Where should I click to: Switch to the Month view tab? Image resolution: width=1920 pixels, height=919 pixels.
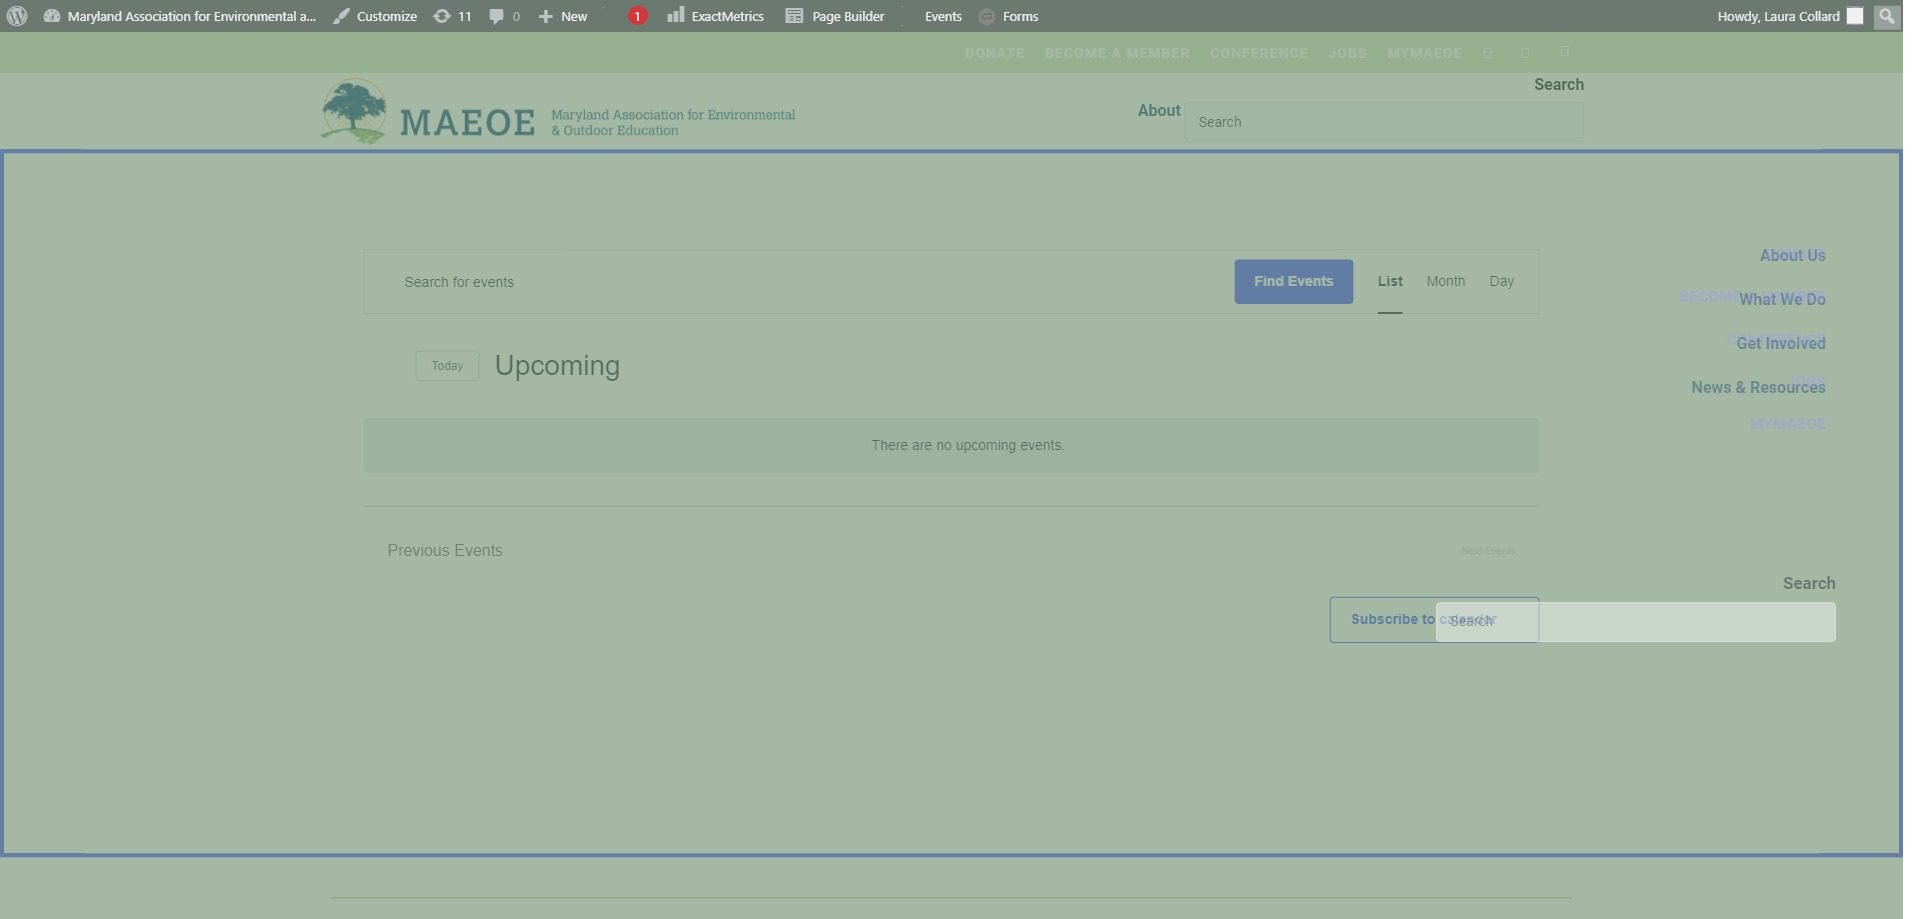tap(1445, 281)
